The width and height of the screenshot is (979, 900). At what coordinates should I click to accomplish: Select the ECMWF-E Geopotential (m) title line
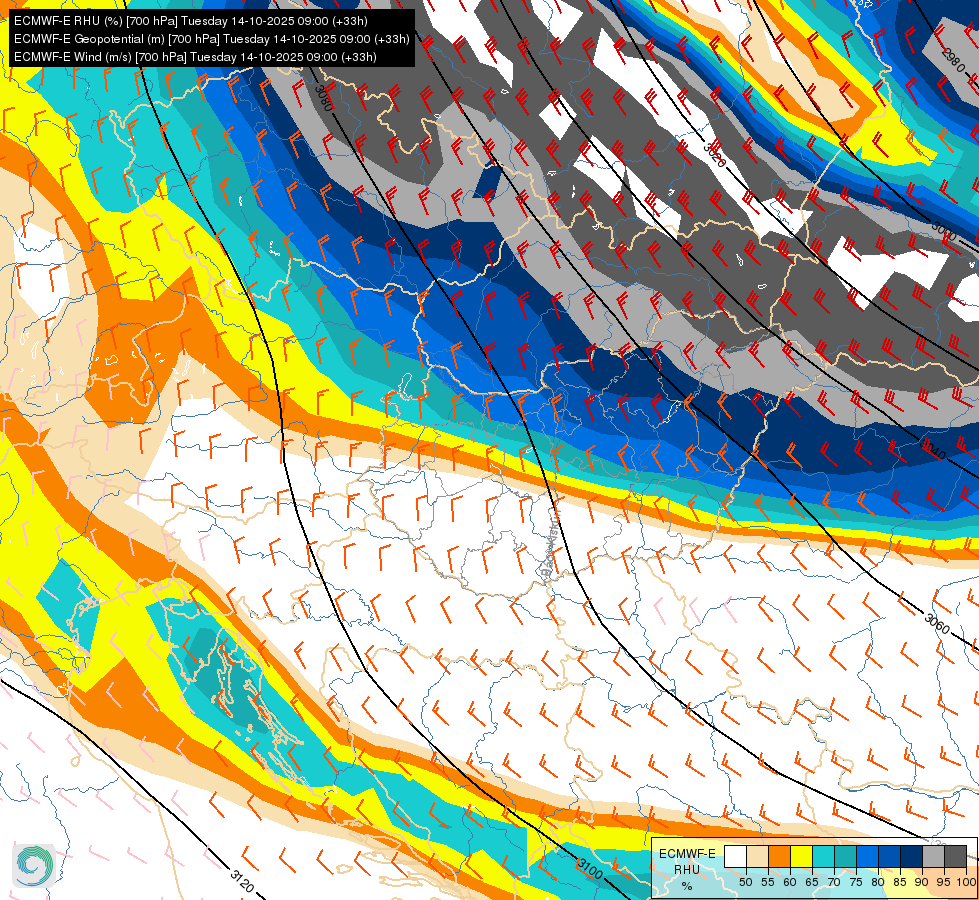(x=212, y=39)
